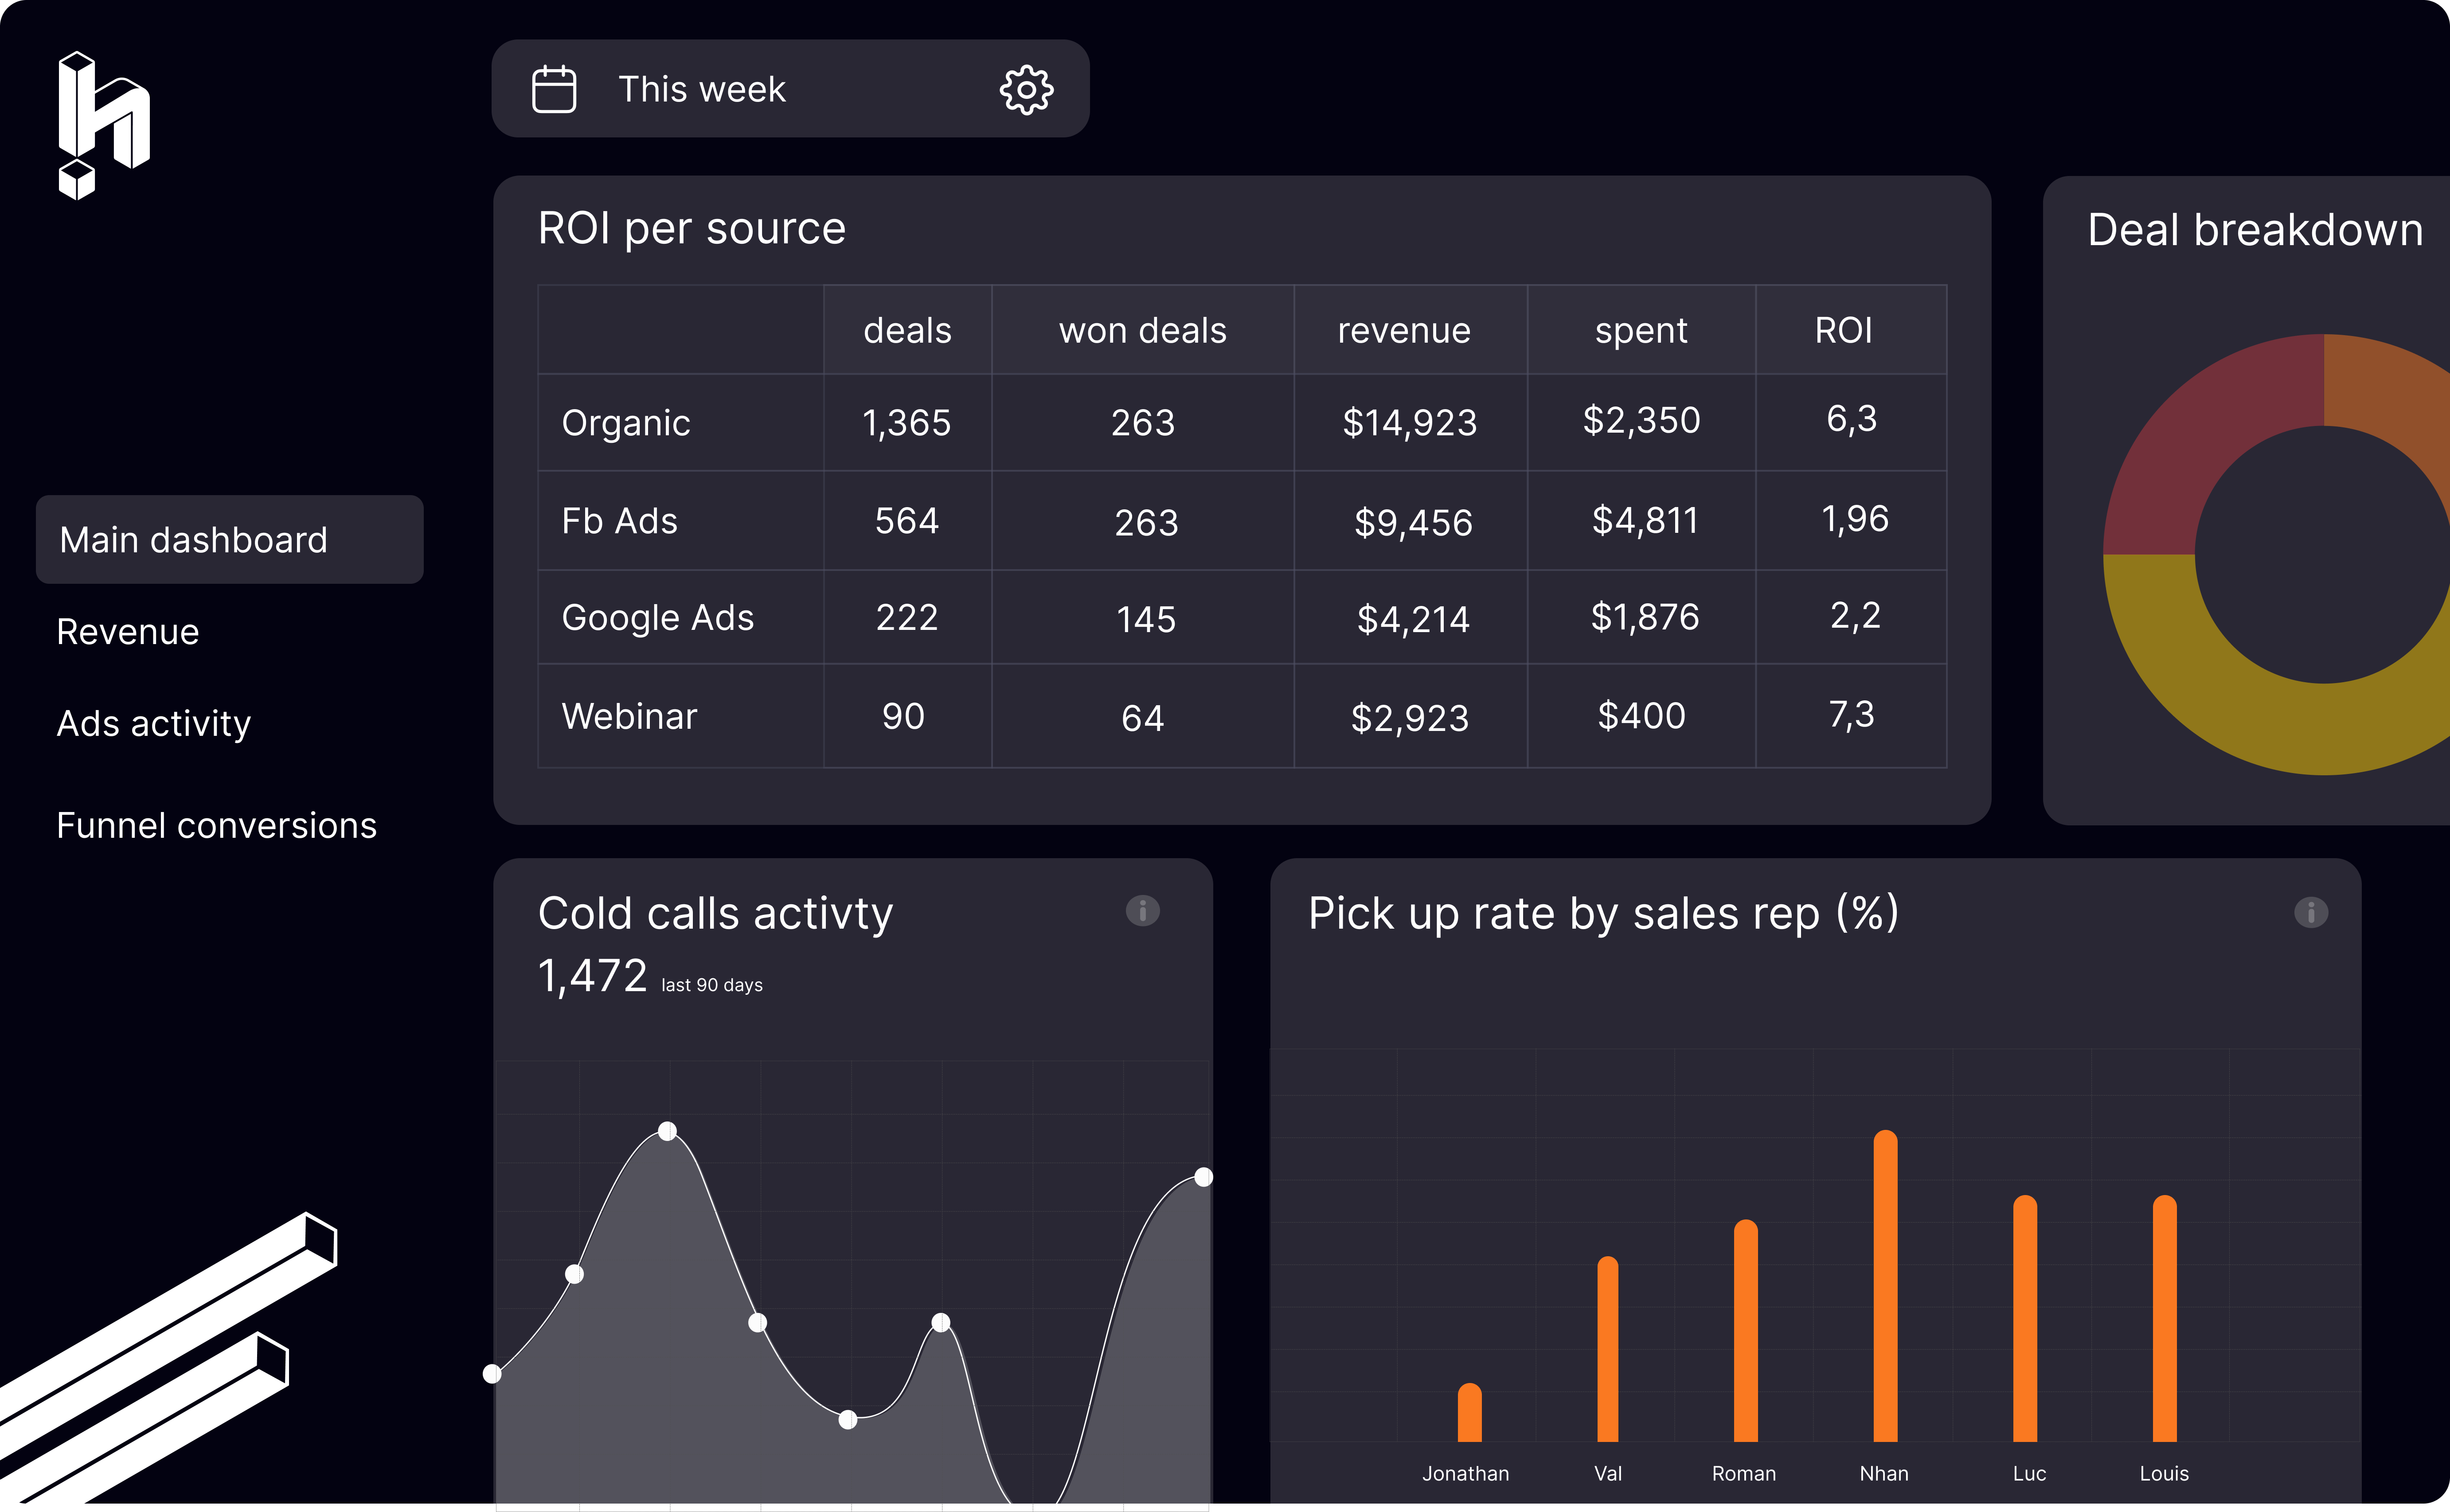
Task: Click Jonathan's orange bar in chart
Action: (1469, 1413)
